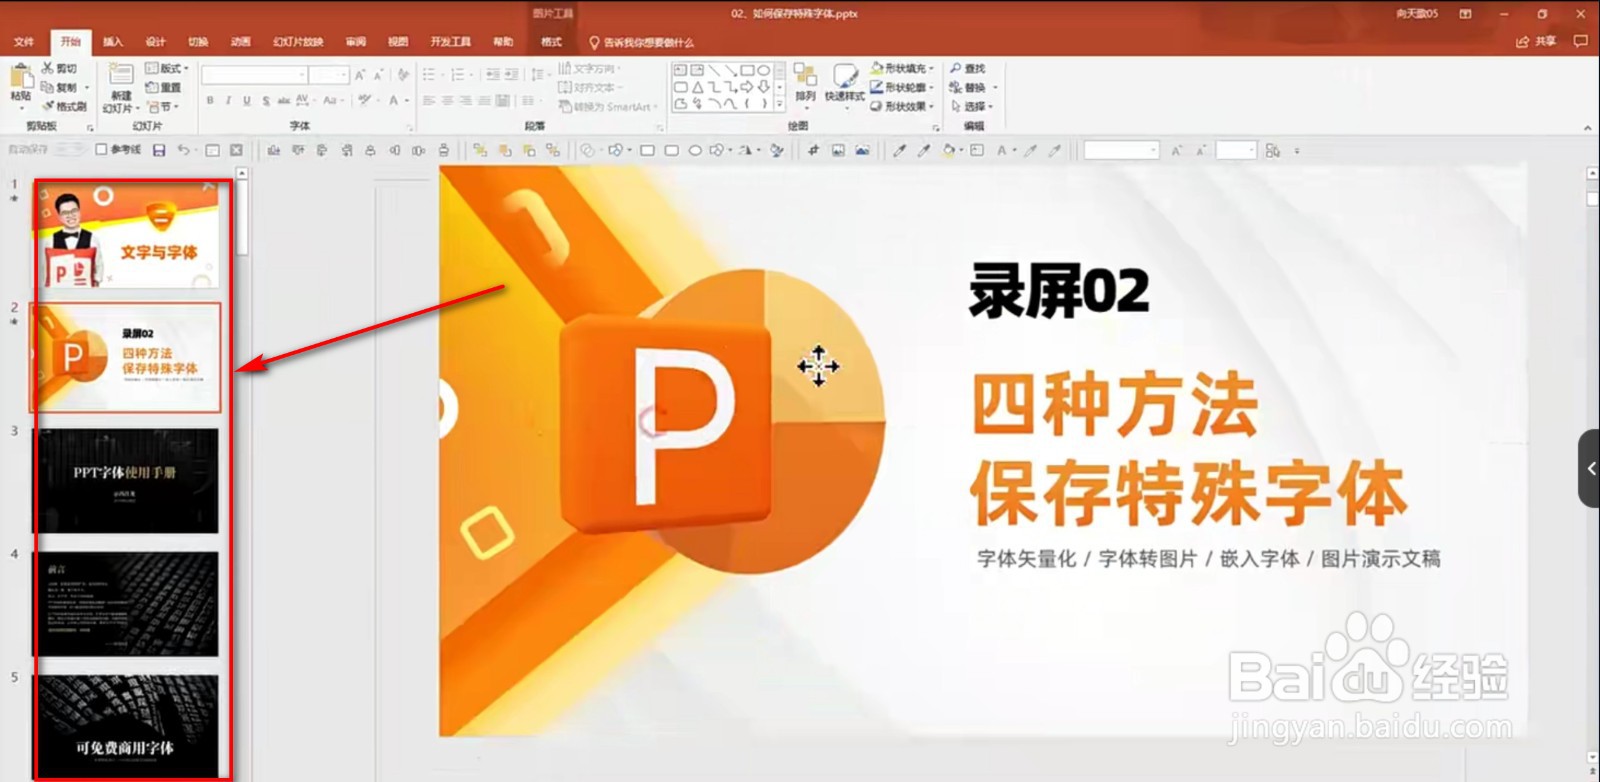This screenshot has height=782, width=1600.
Task: Switch to the 视图 View tab
Action: click(398, 42)
